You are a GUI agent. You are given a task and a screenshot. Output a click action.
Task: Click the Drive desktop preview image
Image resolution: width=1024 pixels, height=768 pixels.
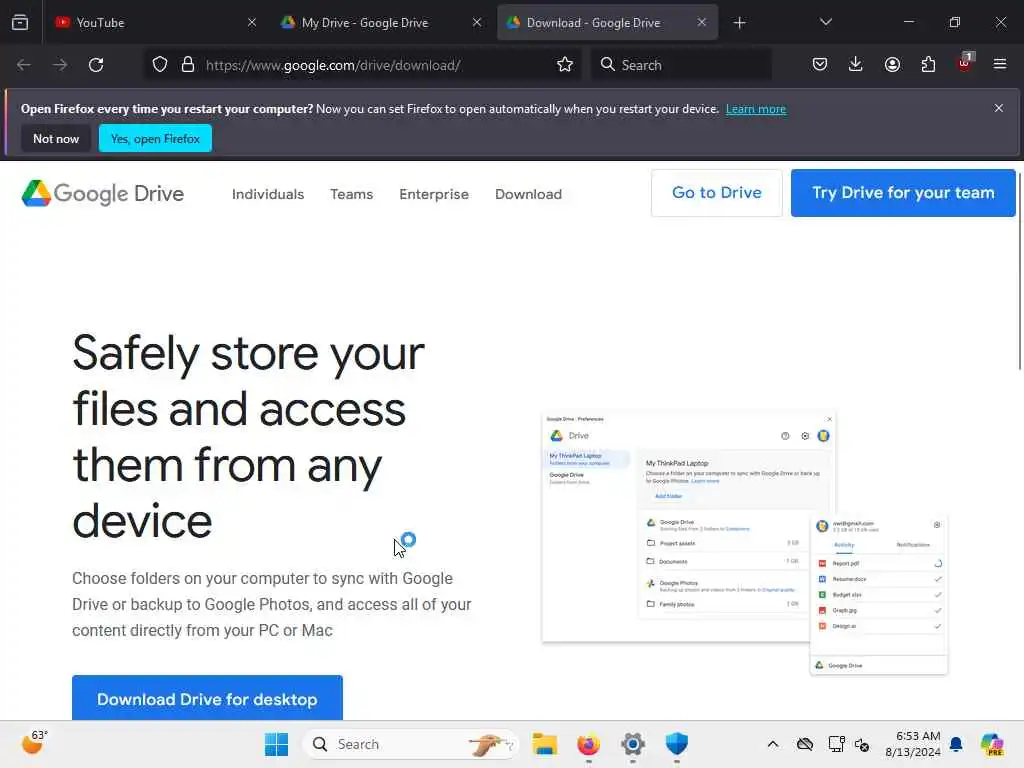coord(744,543)
